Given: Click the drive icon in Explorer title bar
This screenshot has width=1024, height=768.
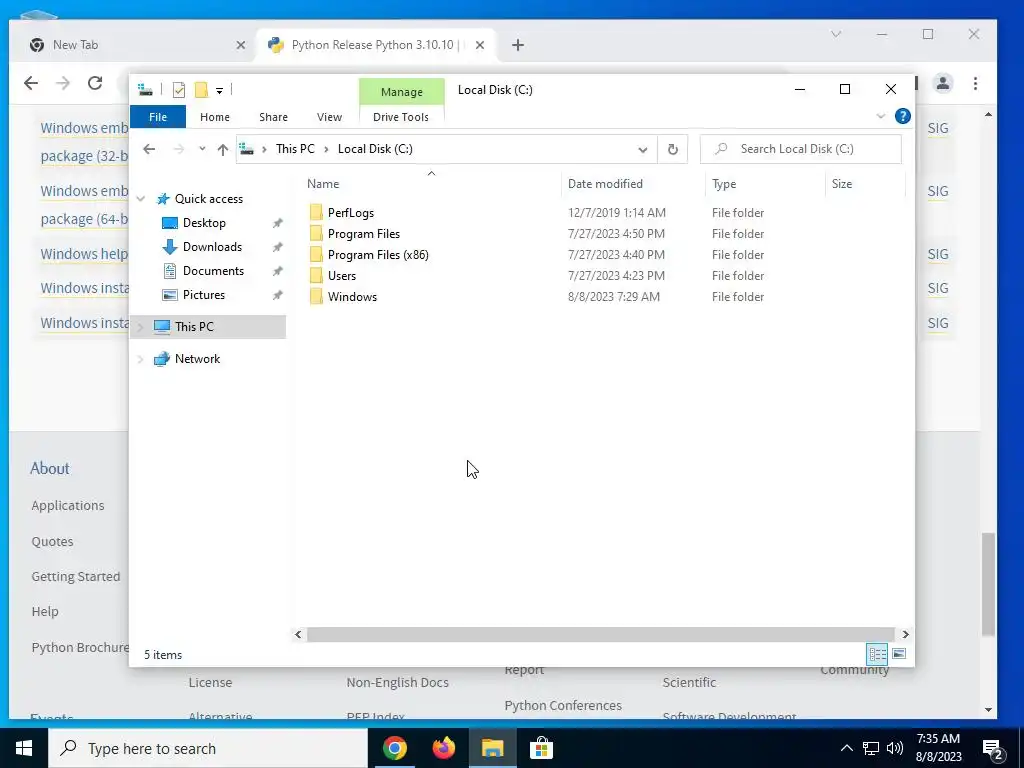Looking at the screenshot, I should click(x=145, y=90).
